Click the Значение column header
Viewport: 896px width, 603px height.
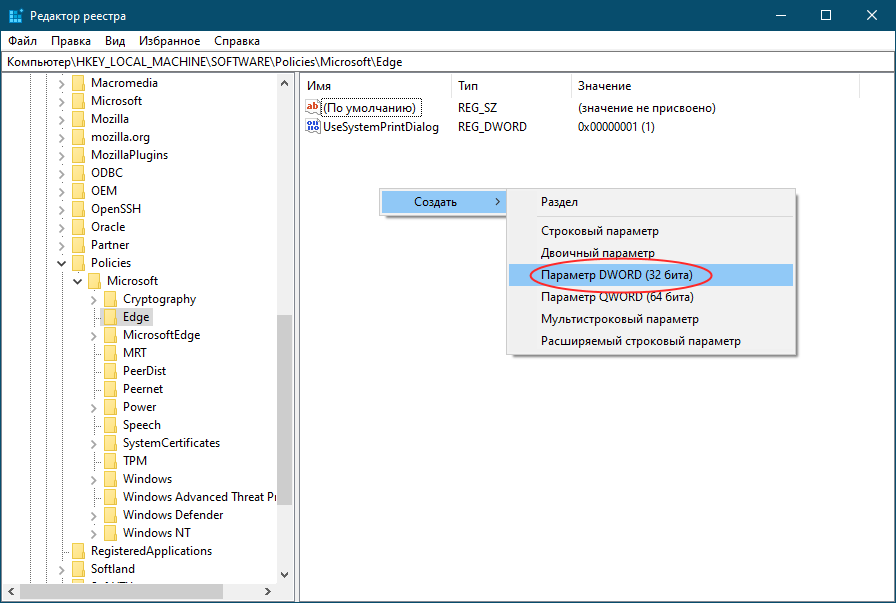tap(715, 86)
